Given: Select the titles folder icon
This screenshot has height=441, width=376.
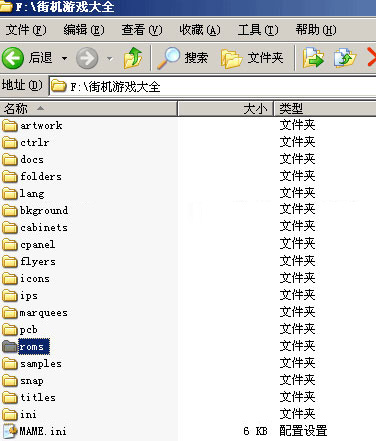Looking at the screenshot, I should [10, 398].
